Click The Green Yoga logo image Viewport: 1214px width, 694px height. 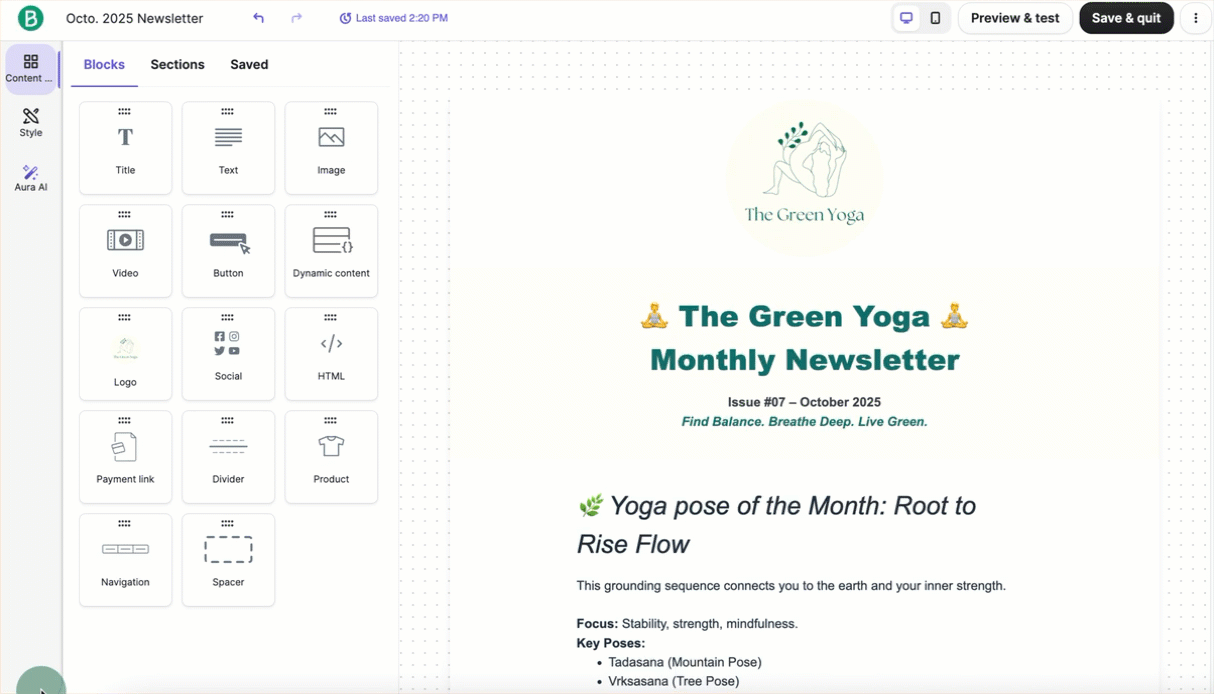click(x=804, y=177)
